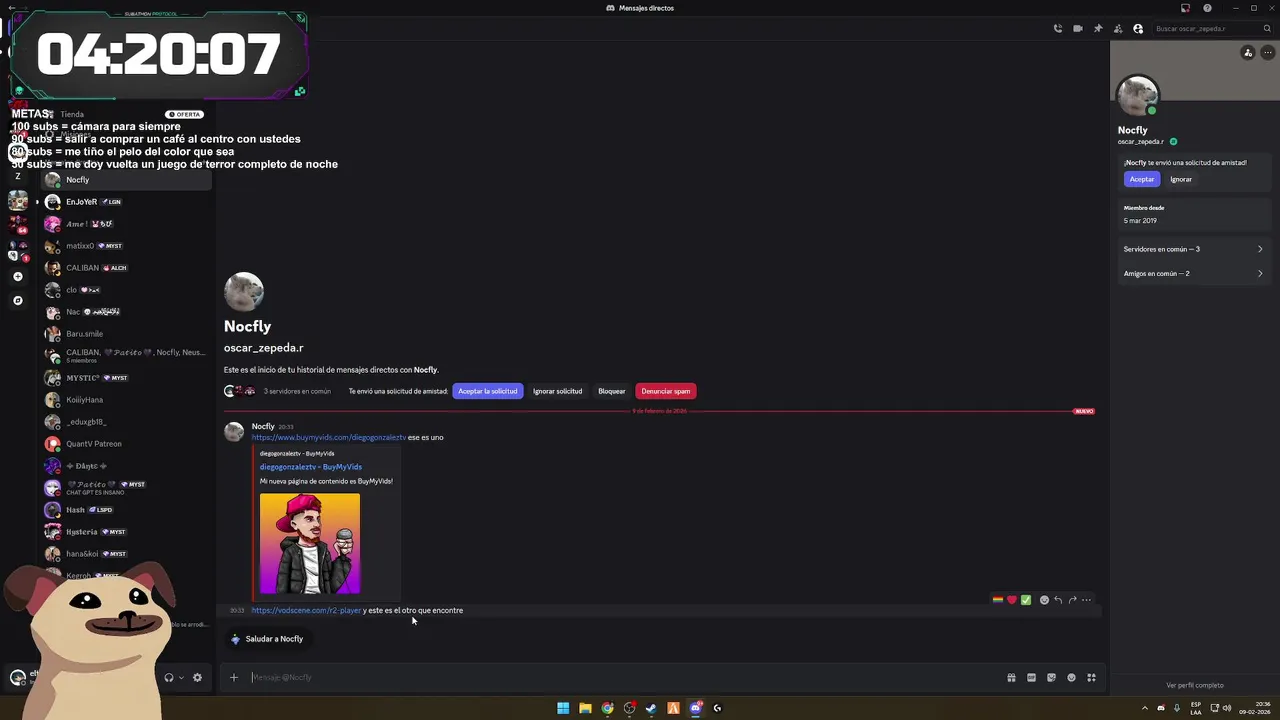Open the discover servers compass icon

[x=17, y=300]
